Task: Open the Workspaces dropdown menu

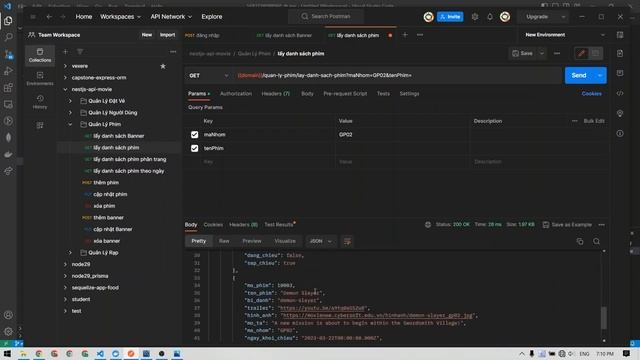Action: (x=120, y=17)
